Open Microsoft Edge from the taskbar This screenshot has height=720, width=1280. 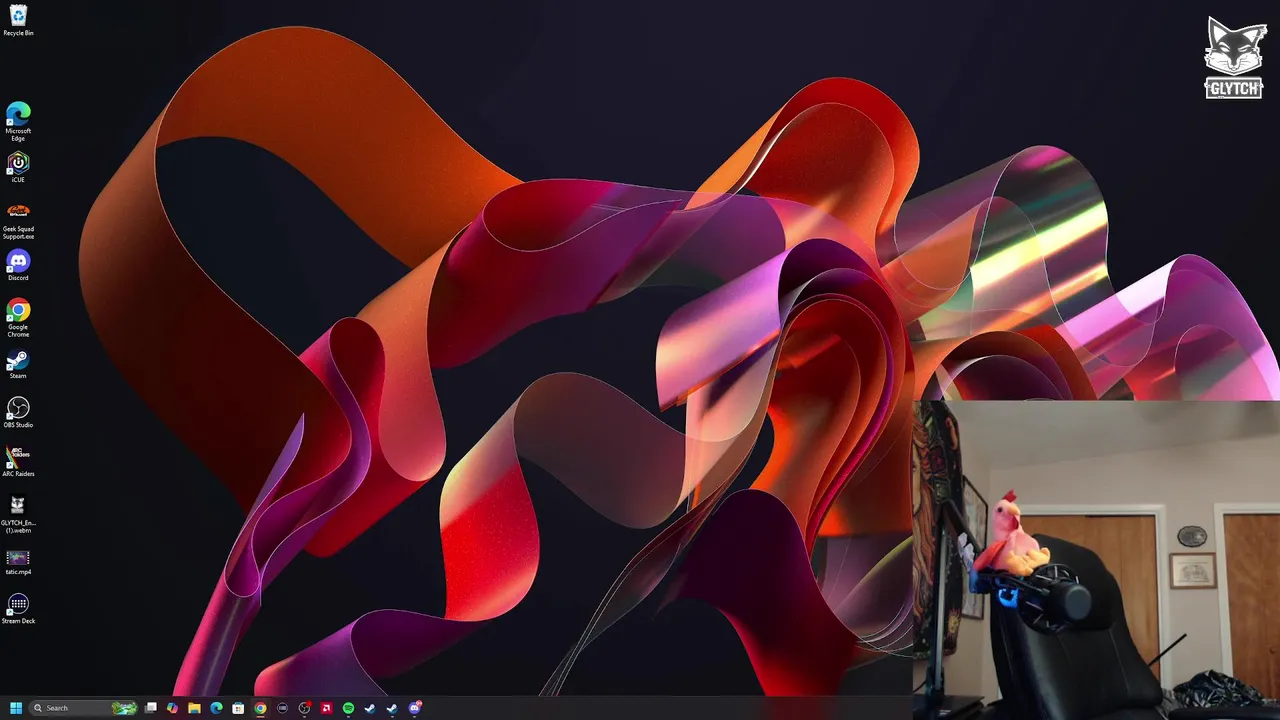[216, 708]
